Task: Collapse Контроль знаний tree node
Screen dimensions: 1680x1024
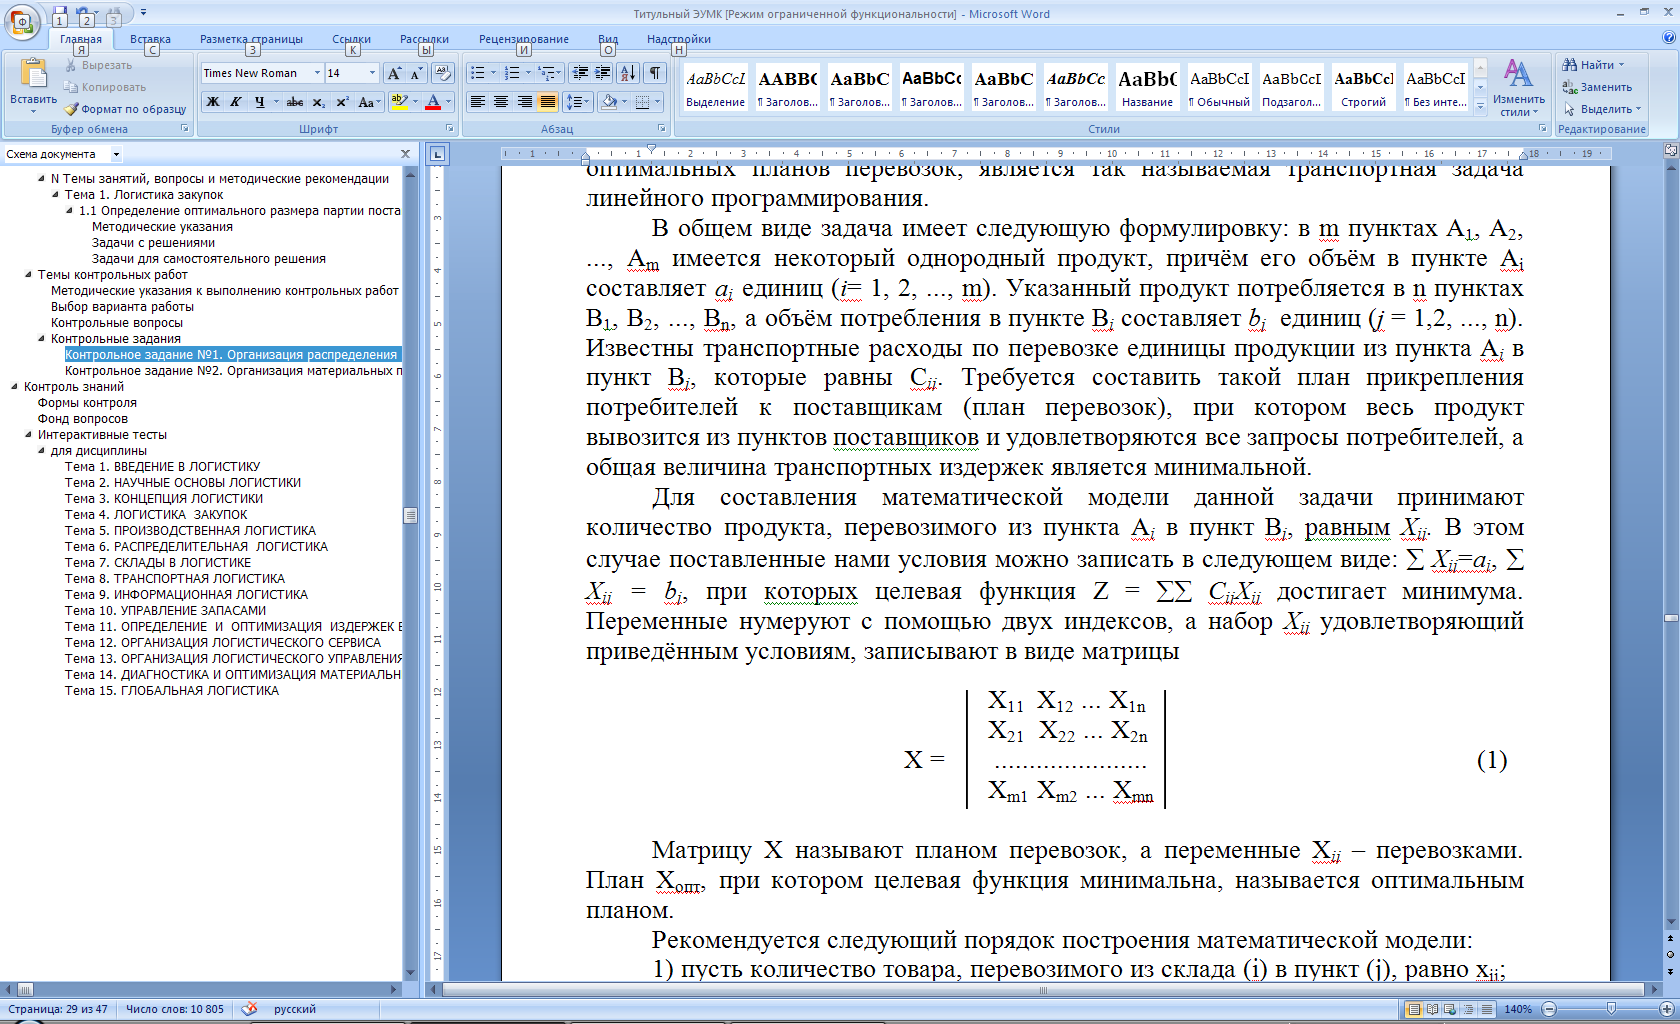Action: 14,387
